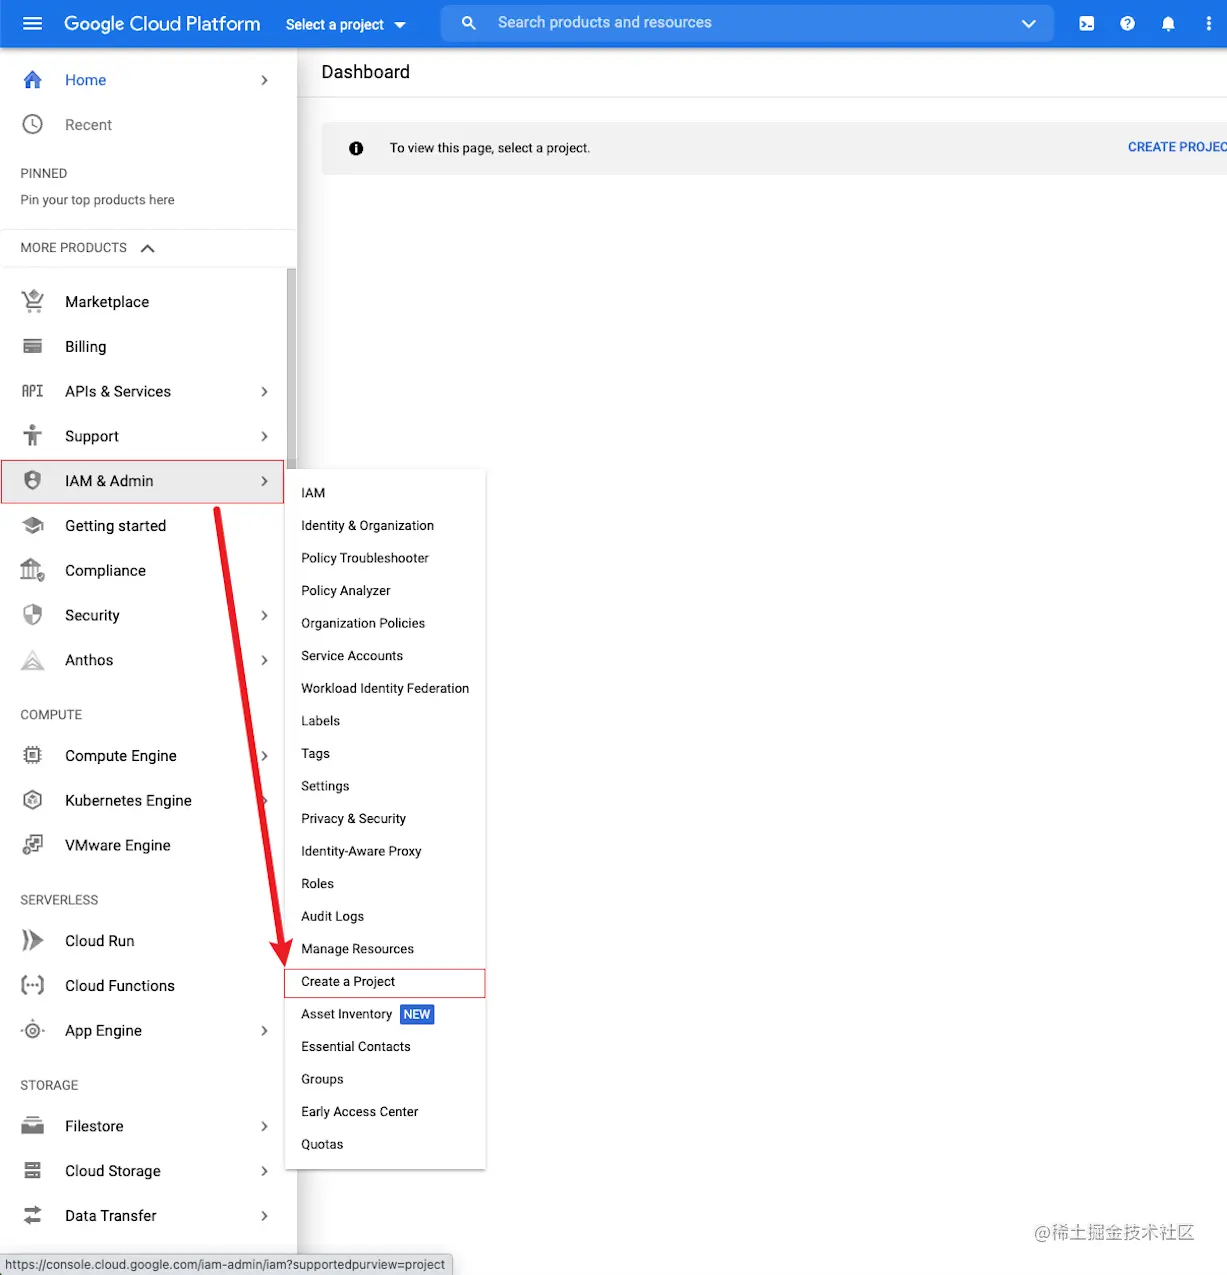
Task: Click the Cloud Functions brackets icon
Action: point(33,985)
